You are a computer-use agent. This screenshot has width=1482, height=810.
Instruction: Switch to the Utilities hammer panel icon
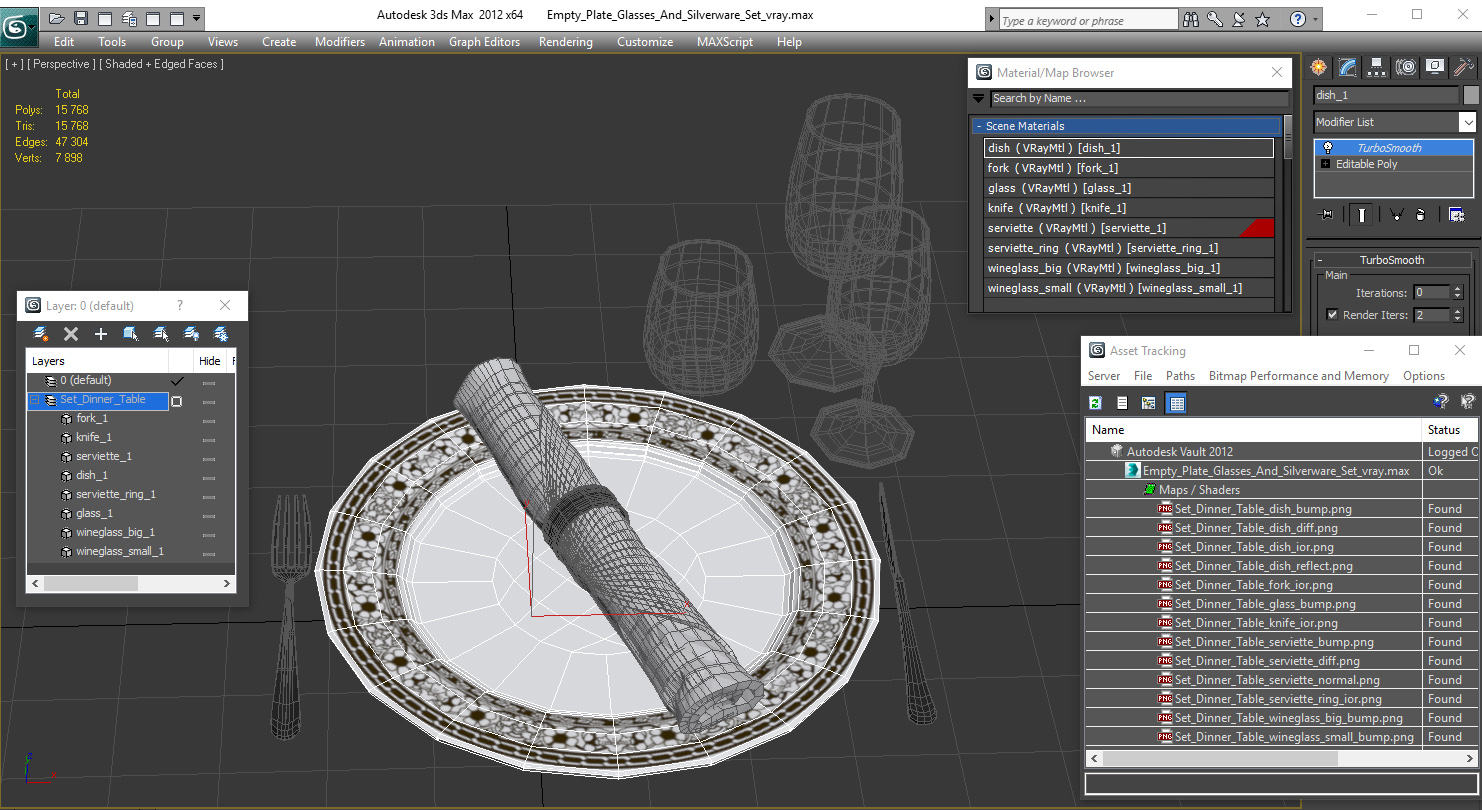click(1464, 67)
